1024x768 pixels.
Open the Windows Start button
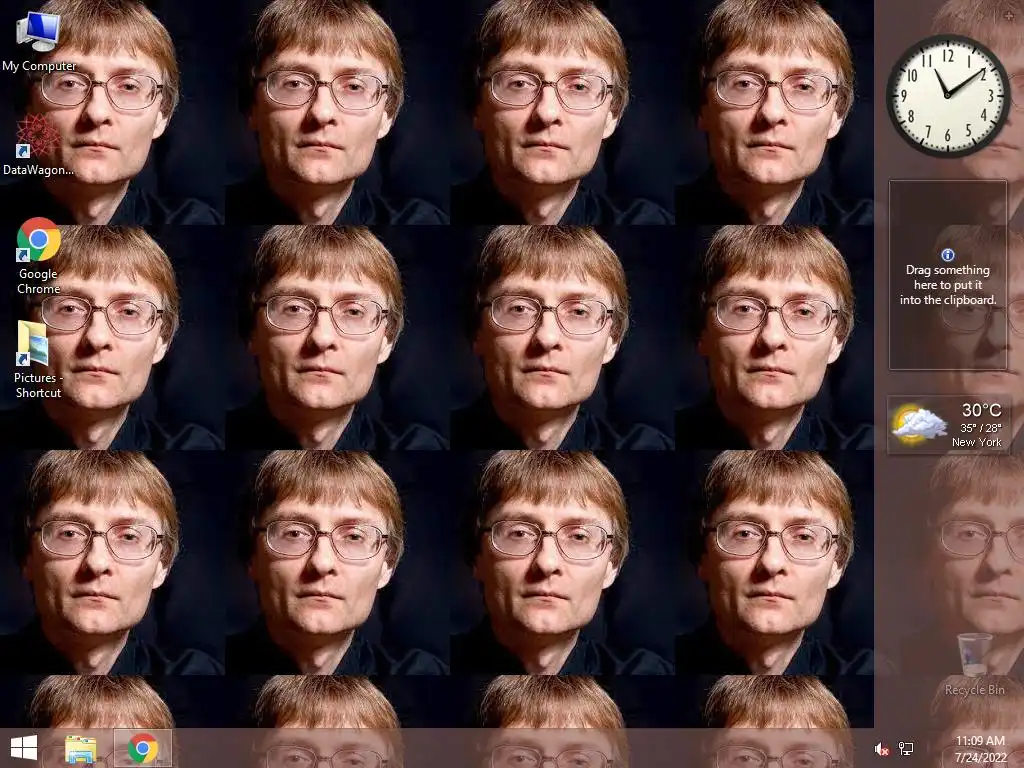coord(24,748)
